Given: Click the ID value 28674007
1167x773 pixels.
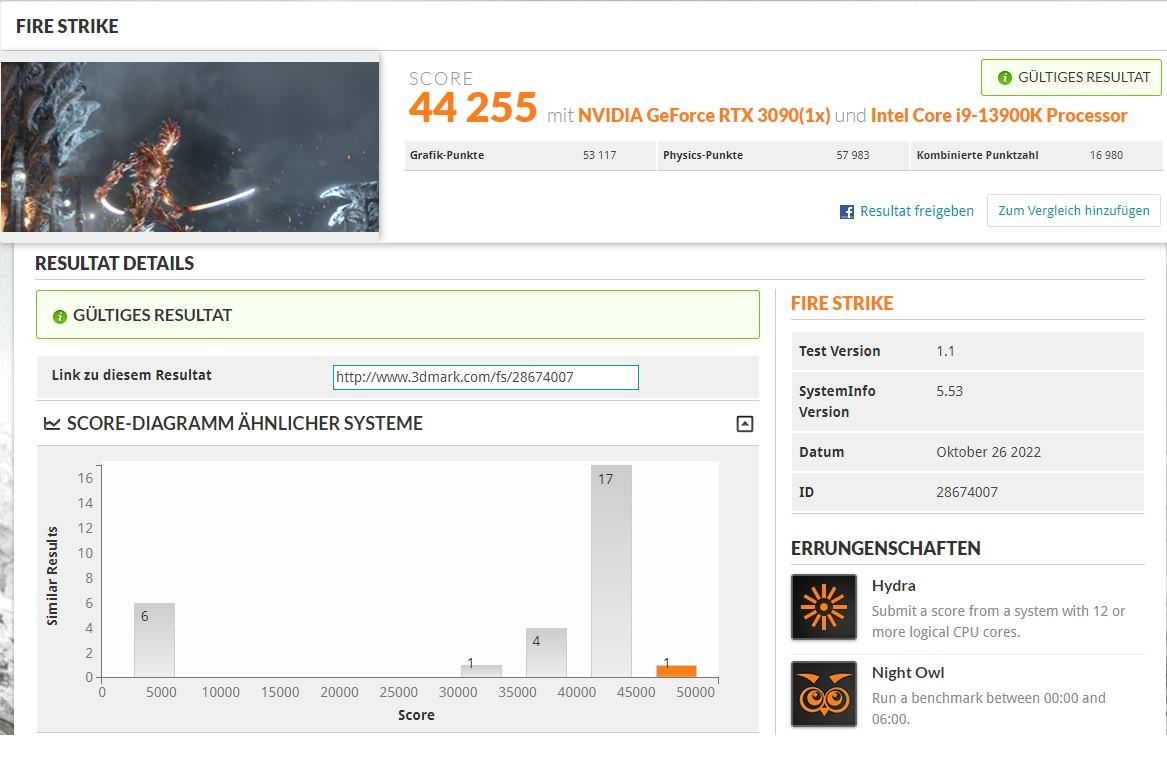Looking at the screenshot, I should coord(967,493).
